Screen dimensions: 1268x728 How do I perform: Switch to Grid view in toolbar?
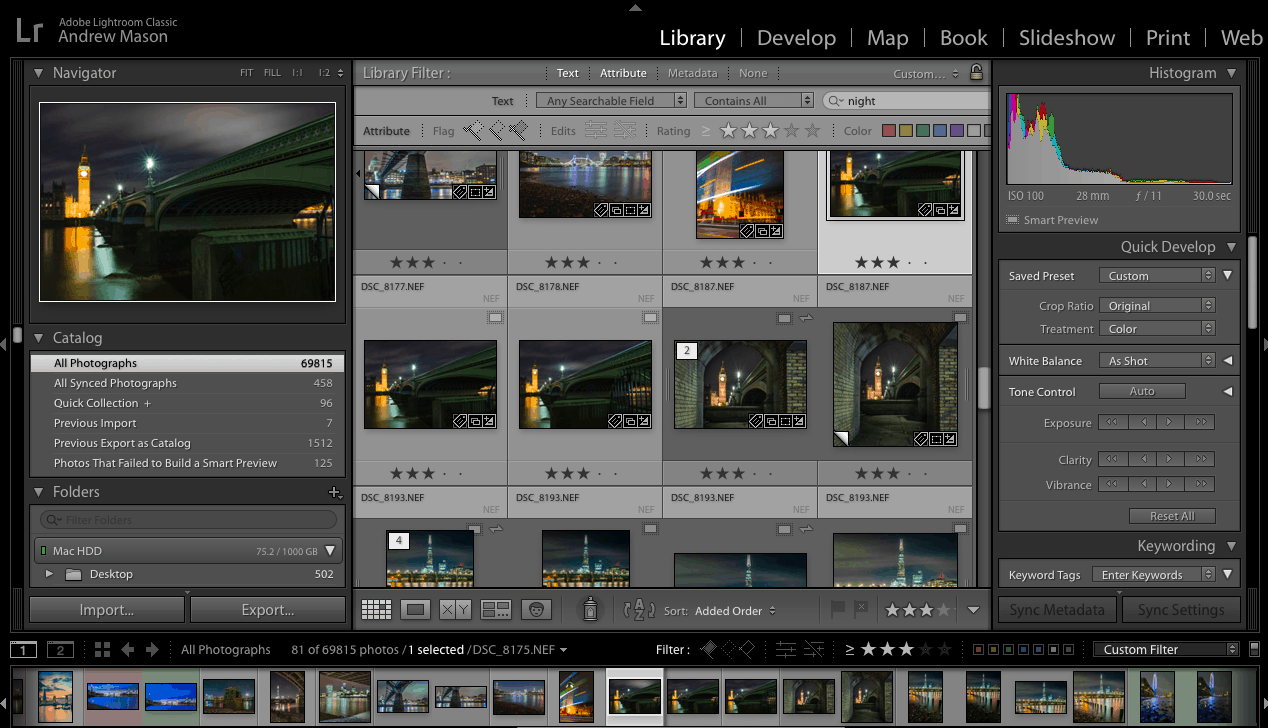click(376, 609)
